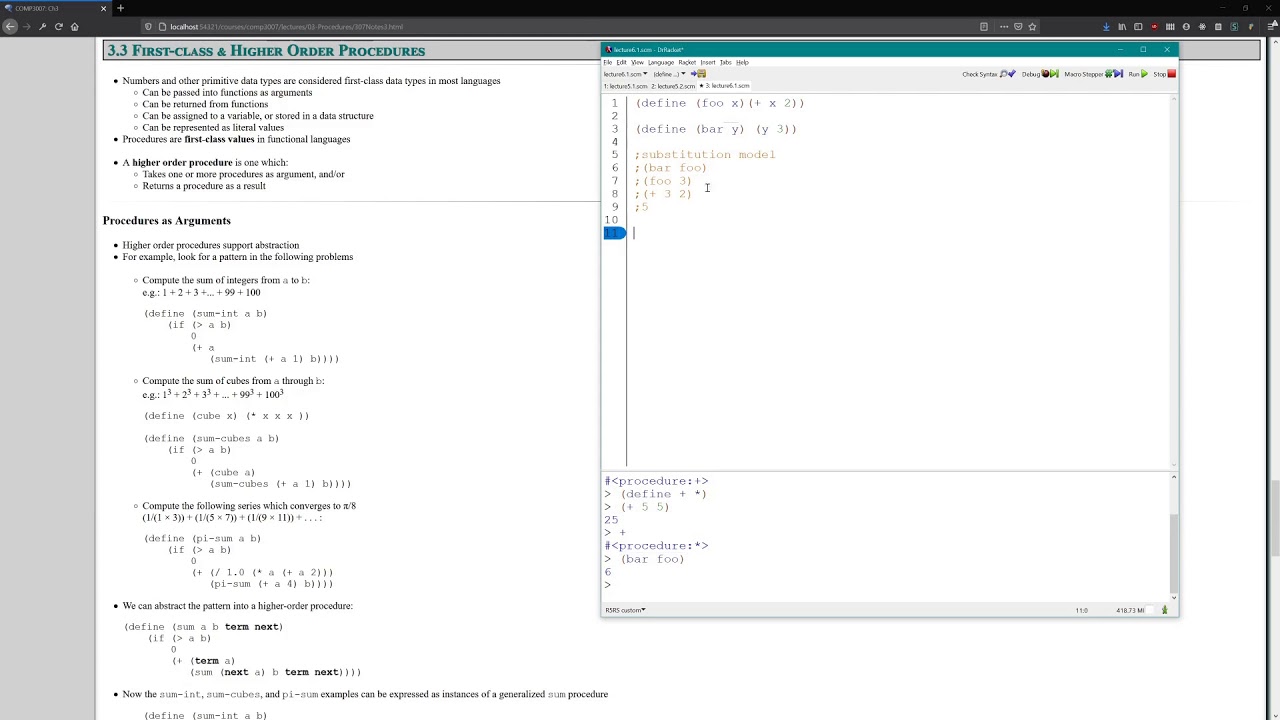
Task: Click the green 'S' extension icon in browser toolbar
Action: pyautogui.click(x=1234, y=27)
